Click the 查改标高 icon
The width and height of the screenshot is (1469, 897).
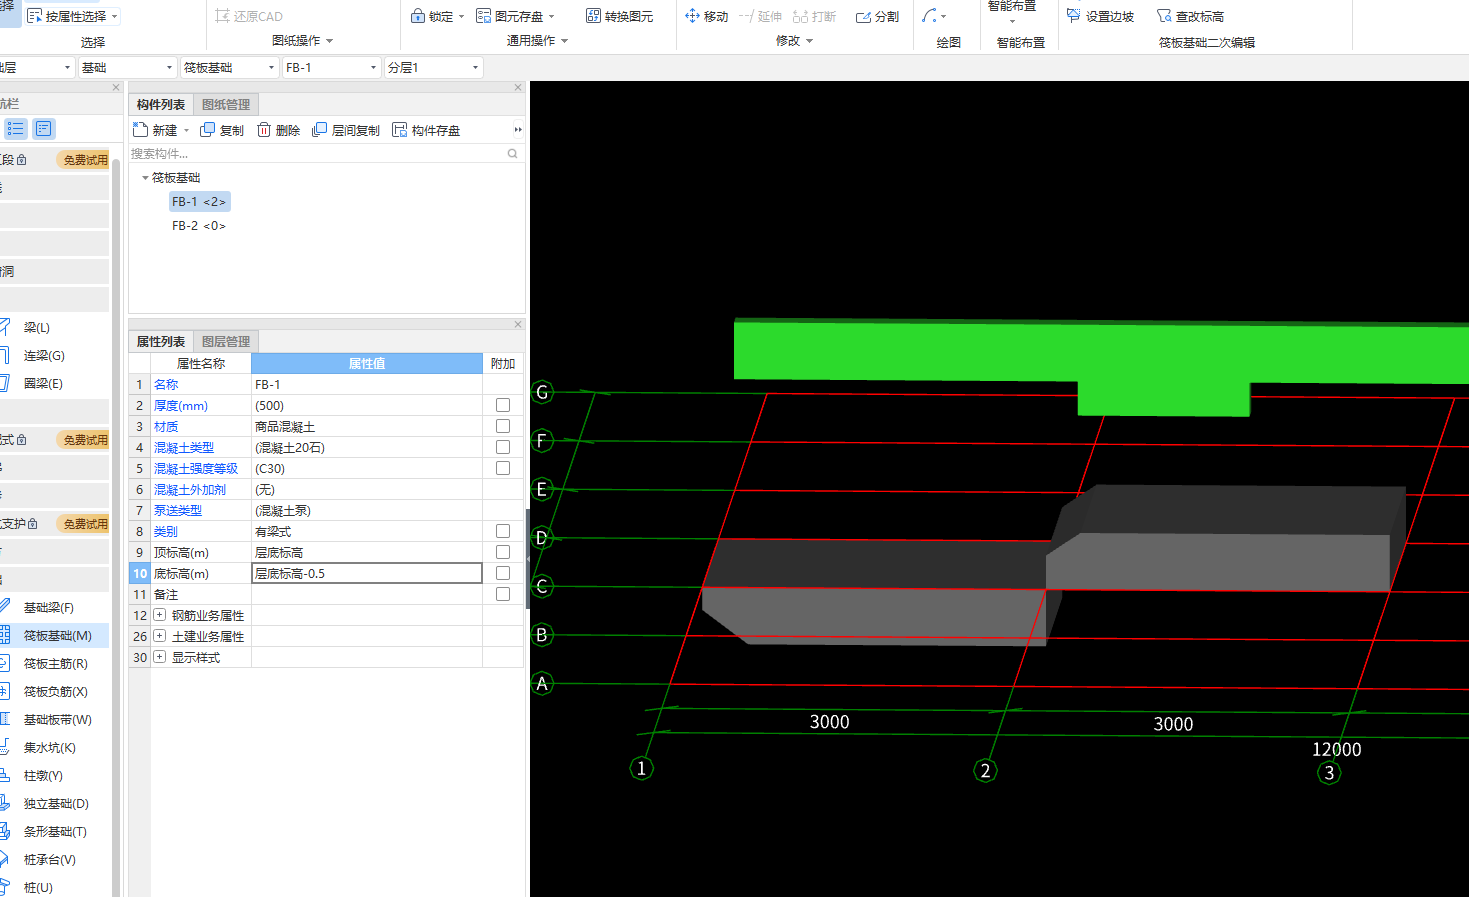(x=1164, y=16)
